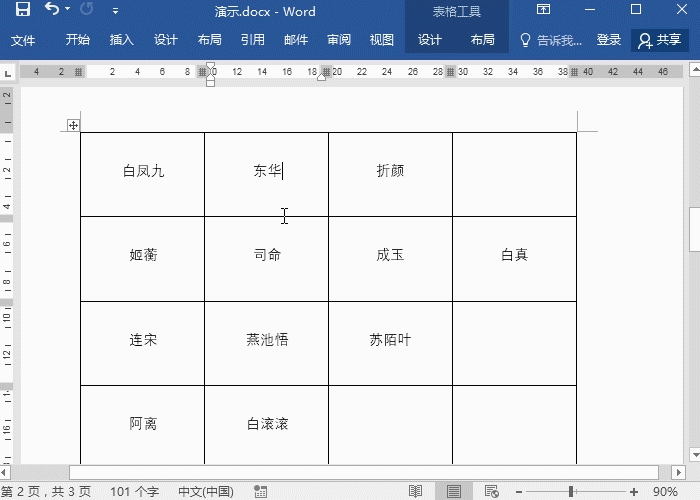Click the right indent marker on ruler
This screenshot has width=700, height=500.
click(321, 77)
